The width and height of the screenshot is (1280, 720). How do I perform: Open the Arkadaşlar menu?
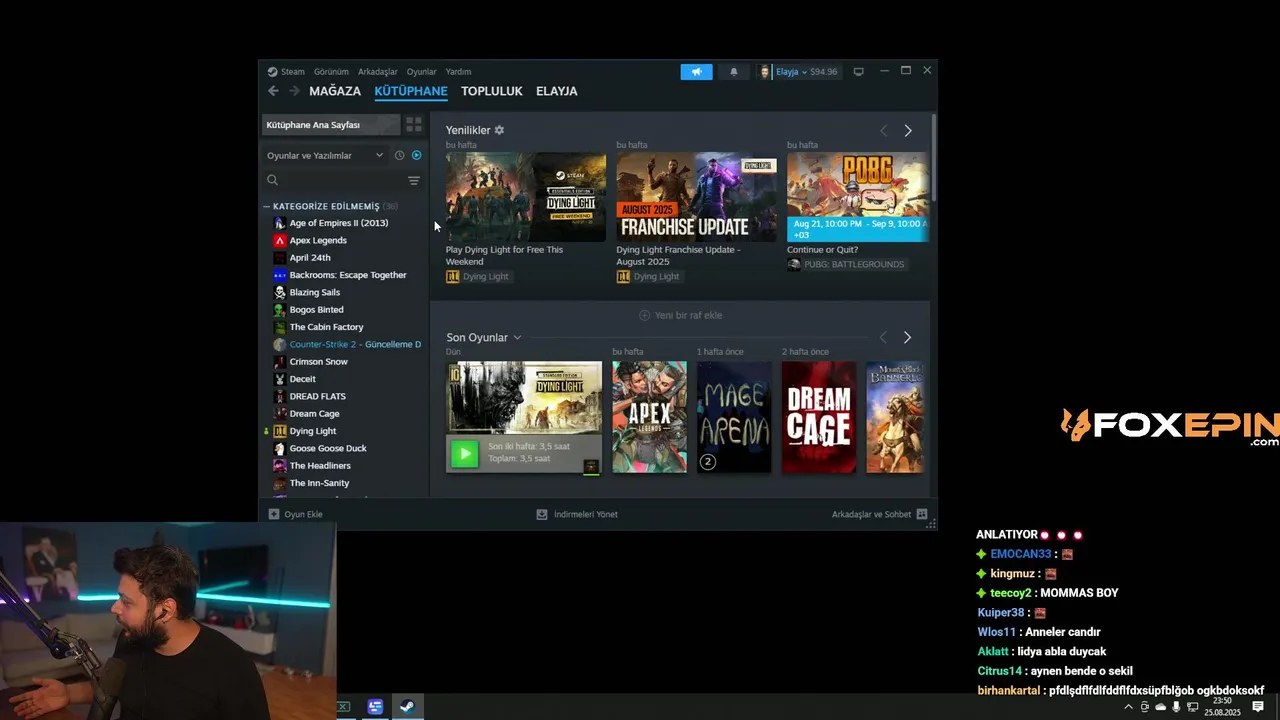click(378, 72)
